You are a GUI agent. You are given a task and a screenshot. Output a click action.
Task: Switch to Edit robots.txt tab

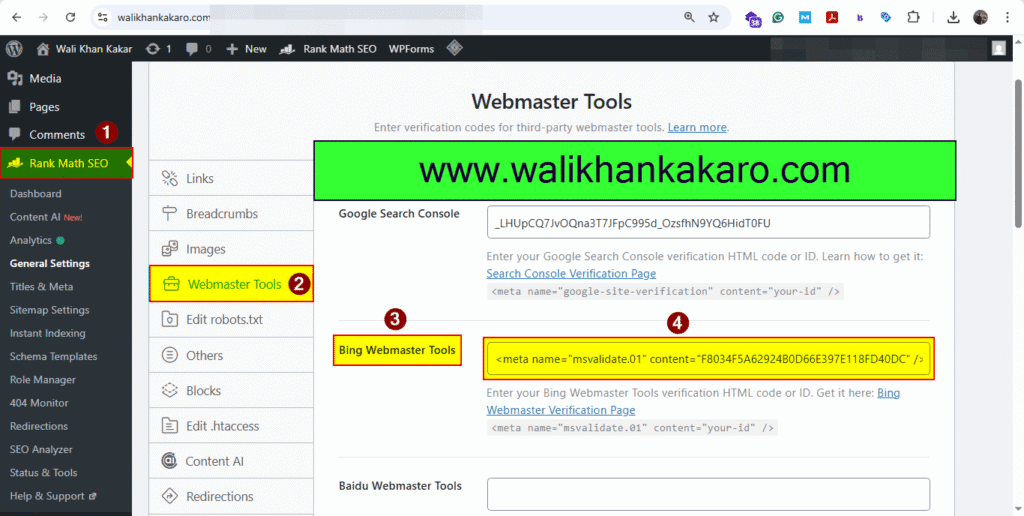tap(231, 320)
